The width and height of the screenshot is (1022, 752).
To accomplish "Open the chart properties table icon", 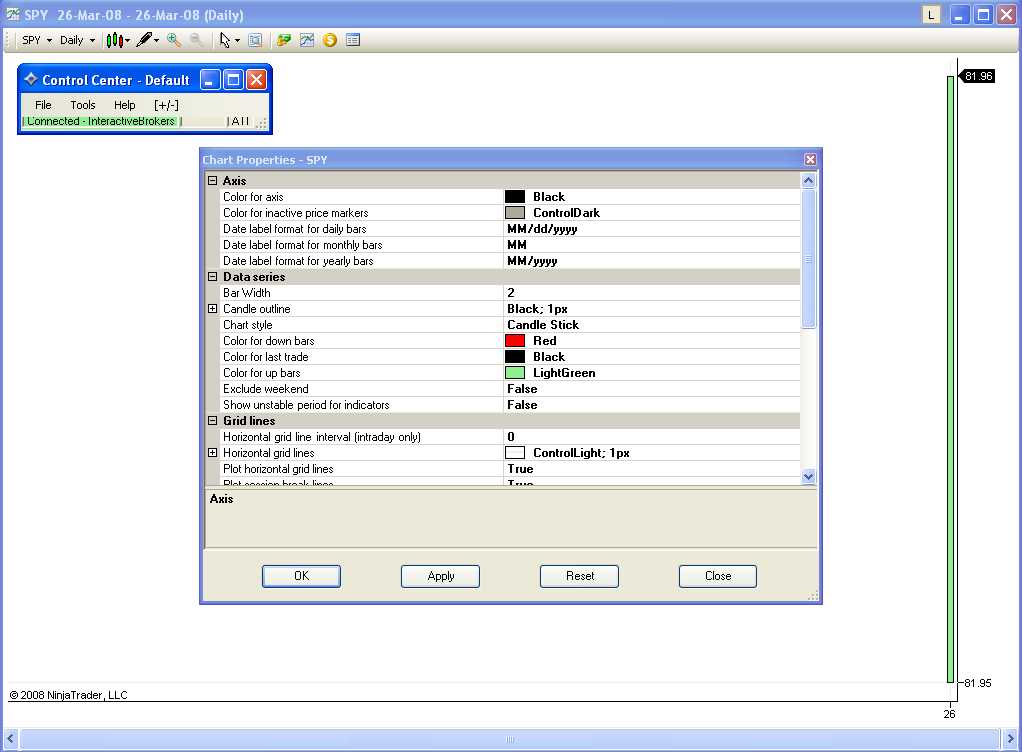I will click(353, 40).
